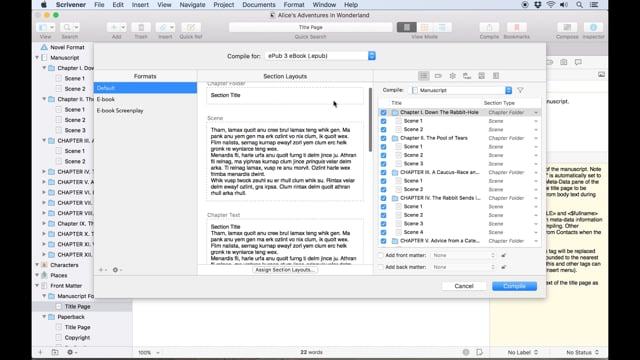This screenshot has height=360, width=640.
Task: Open the No Status dropdown in footer
Action: coord(582,352)
